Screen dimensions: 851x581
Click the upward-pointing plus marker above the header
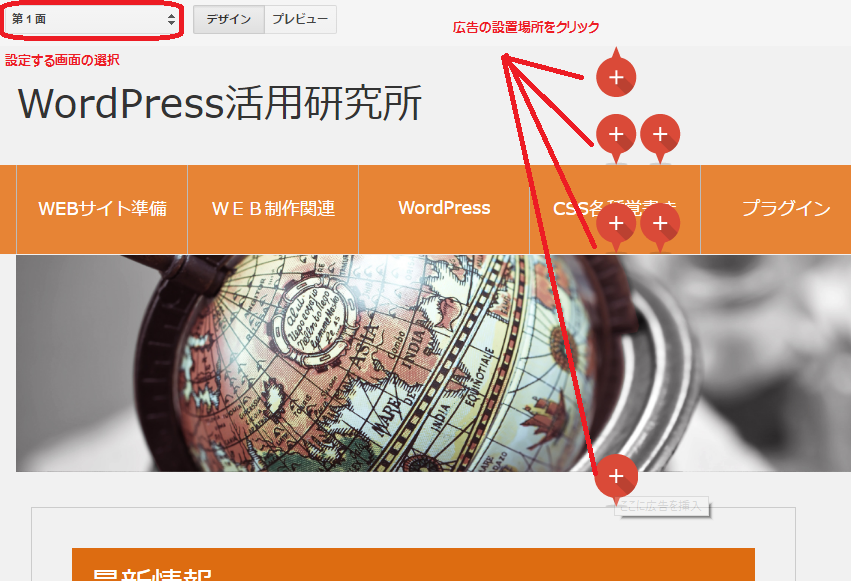tap(616, 75)
